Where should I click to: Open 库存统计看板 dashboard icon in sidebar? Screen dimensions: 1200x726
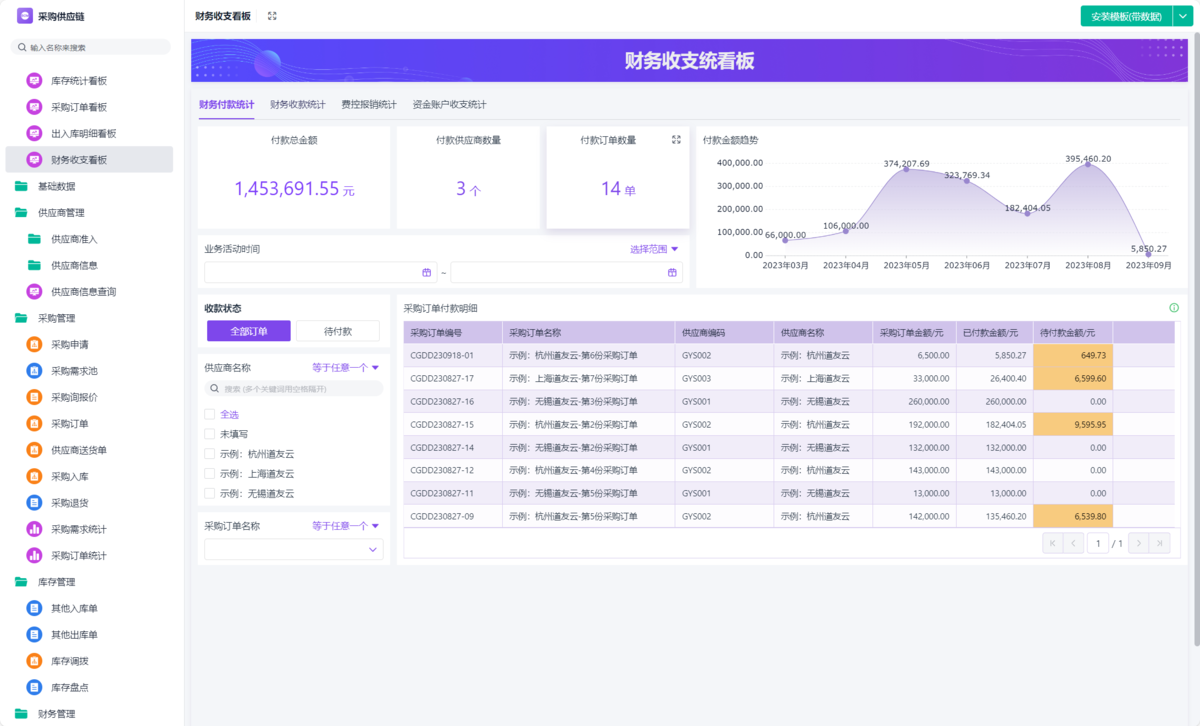tap(34, 81)
